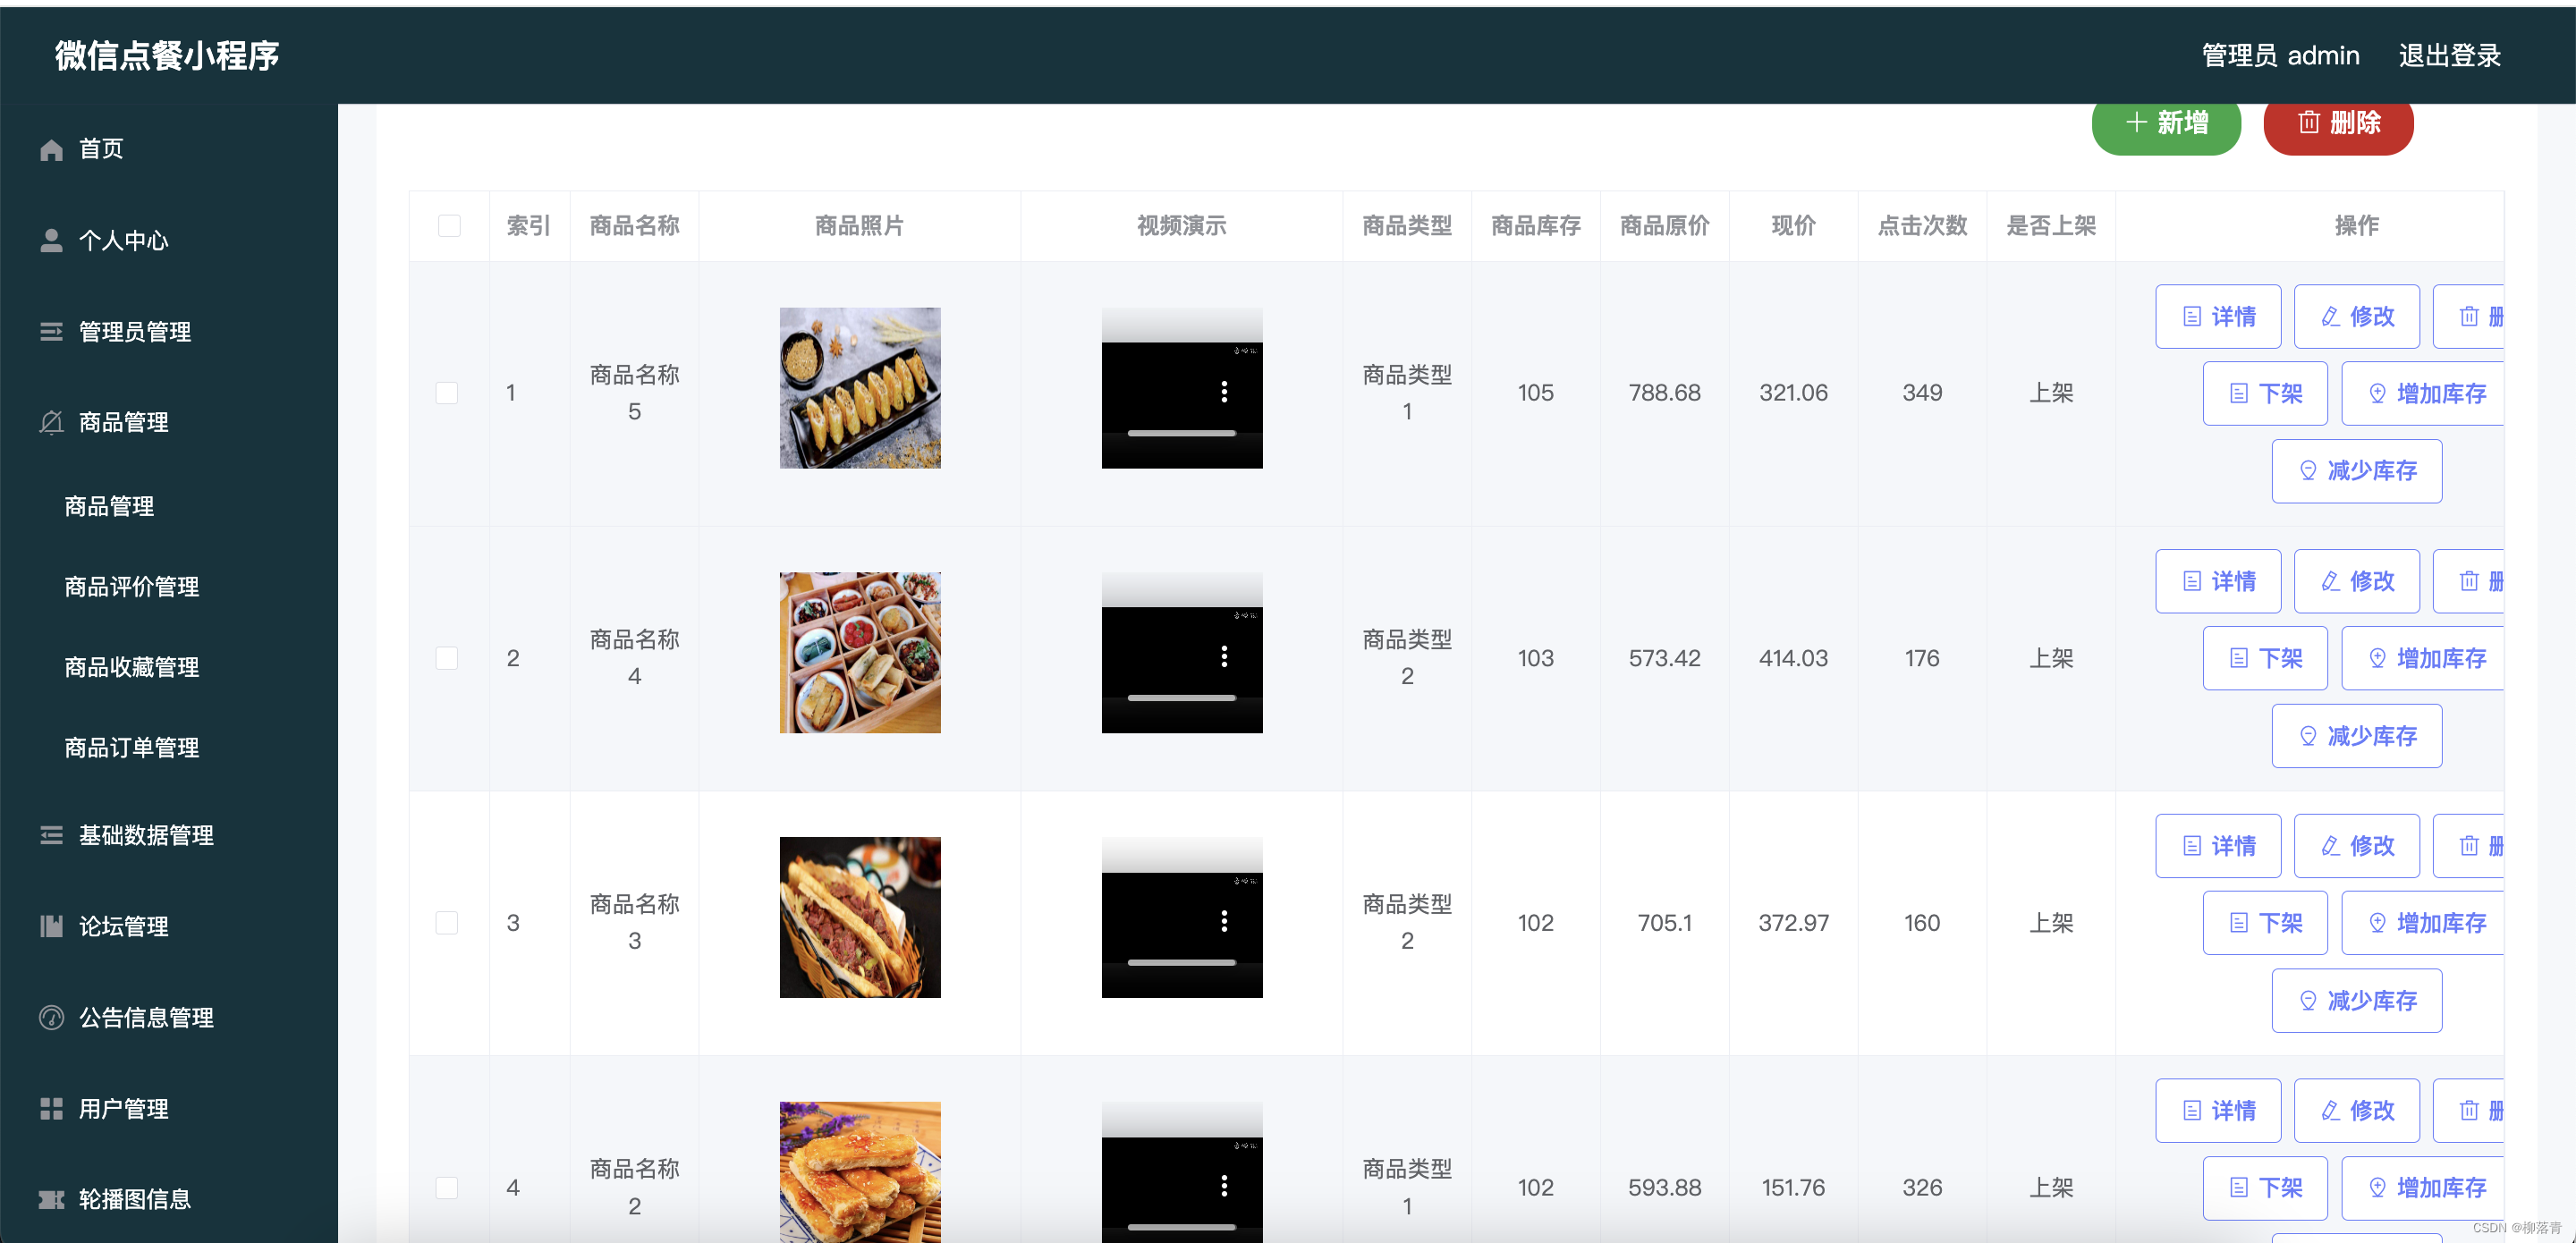
Task: Click the 微信点餐小程序 title
Action: 167,55
